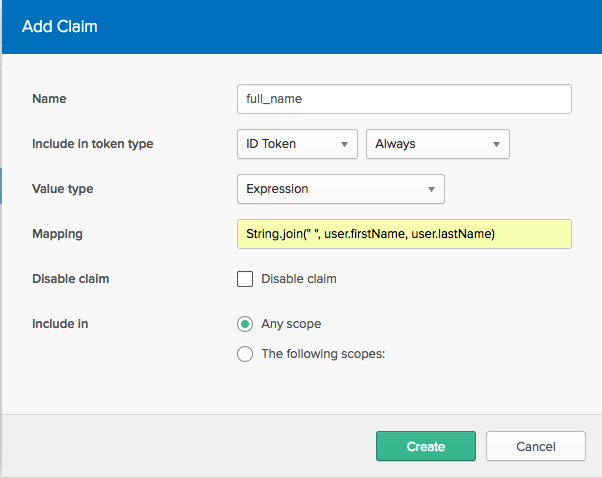Open the ID Token type dropdown
This screenshot has height=478, width=602.
tap(297, 144)
